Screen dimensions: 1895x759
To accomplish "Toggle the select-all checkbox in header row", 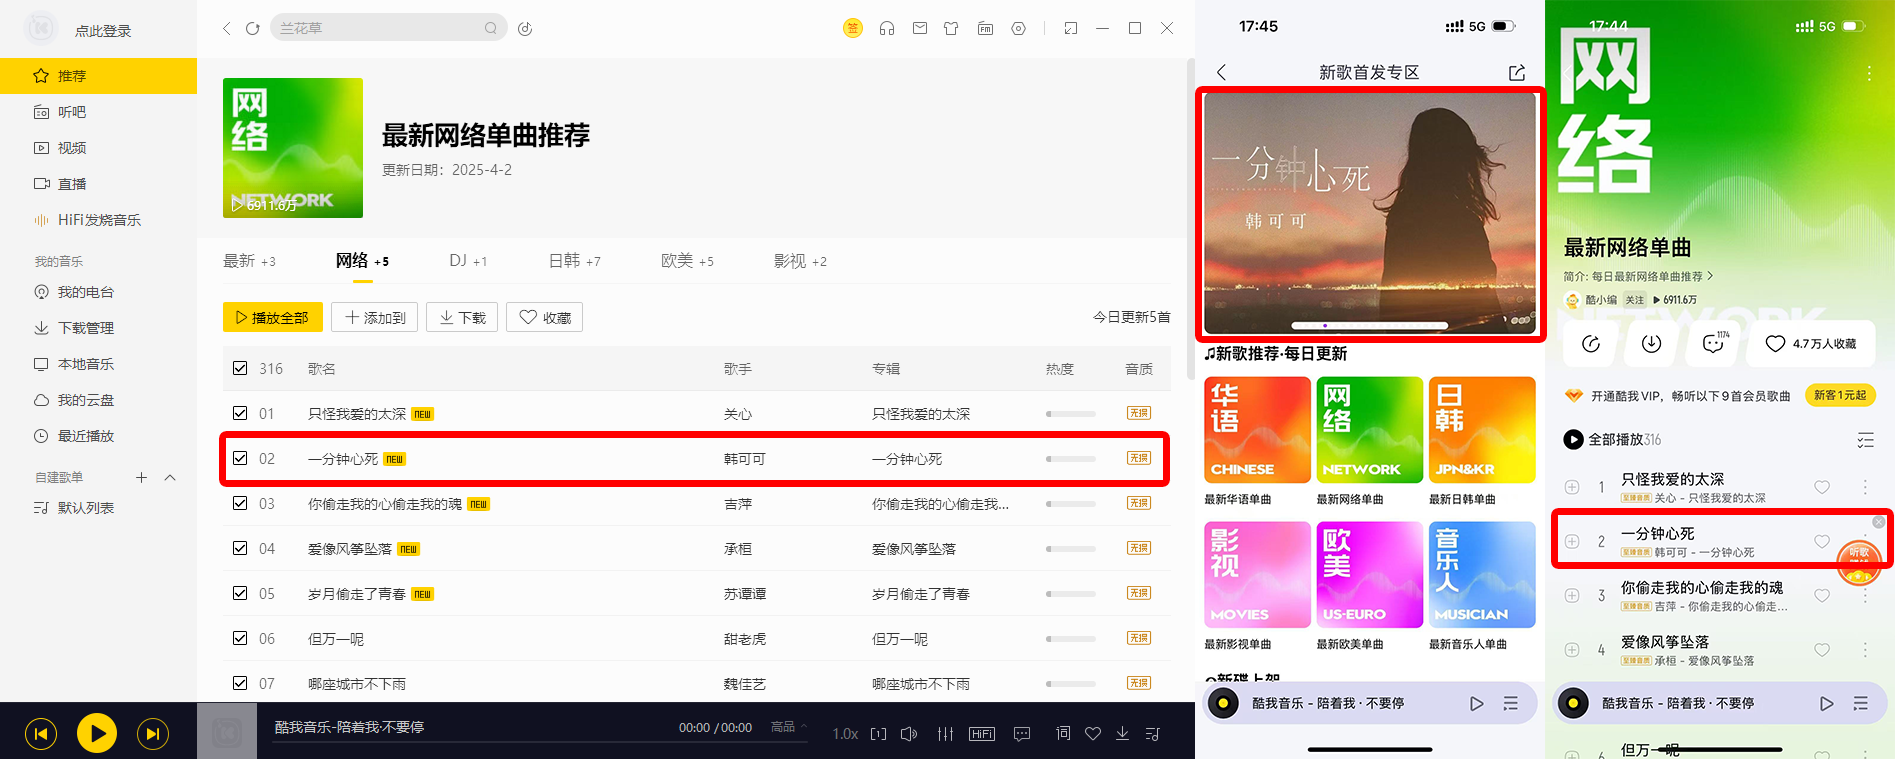I will tap(240, 368).
